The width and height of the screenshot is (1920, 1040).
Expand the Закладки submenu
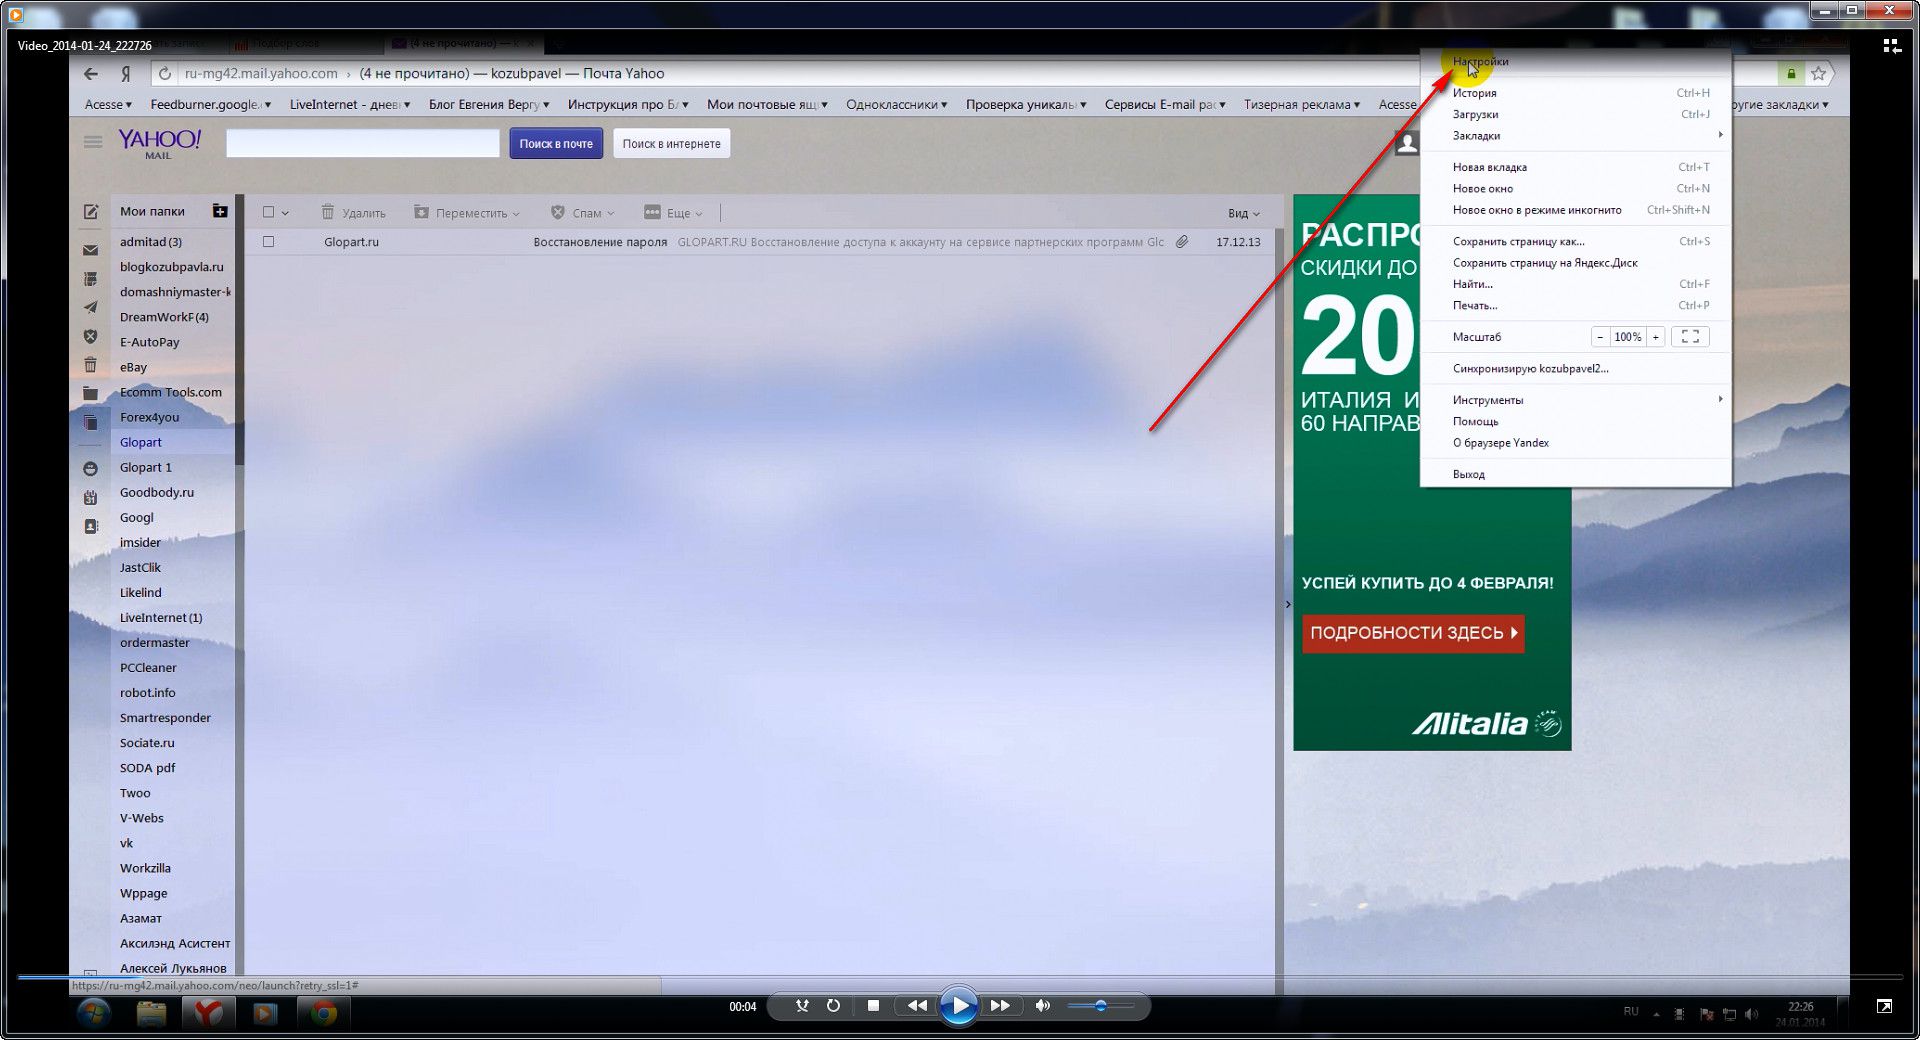point(1575,136)
